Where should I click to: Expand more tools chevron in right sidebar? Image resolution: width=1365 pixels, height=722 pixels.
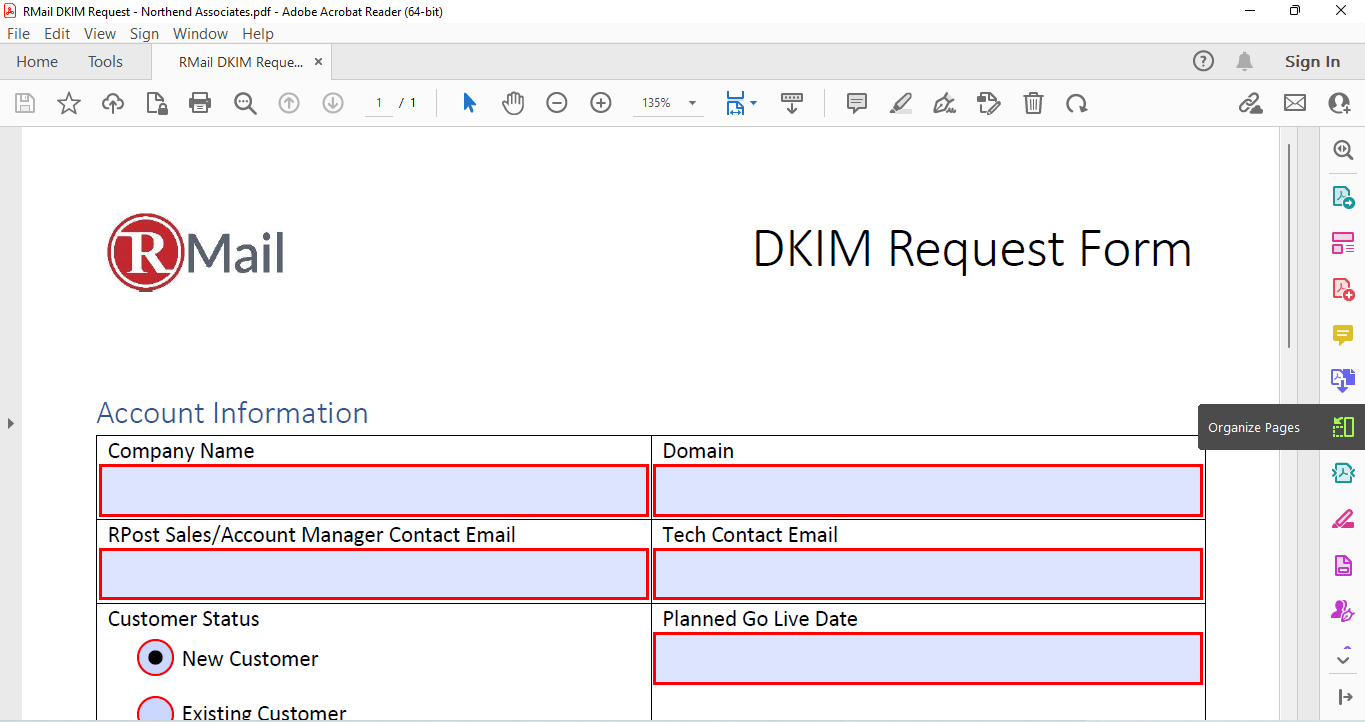click(1344, 658)
